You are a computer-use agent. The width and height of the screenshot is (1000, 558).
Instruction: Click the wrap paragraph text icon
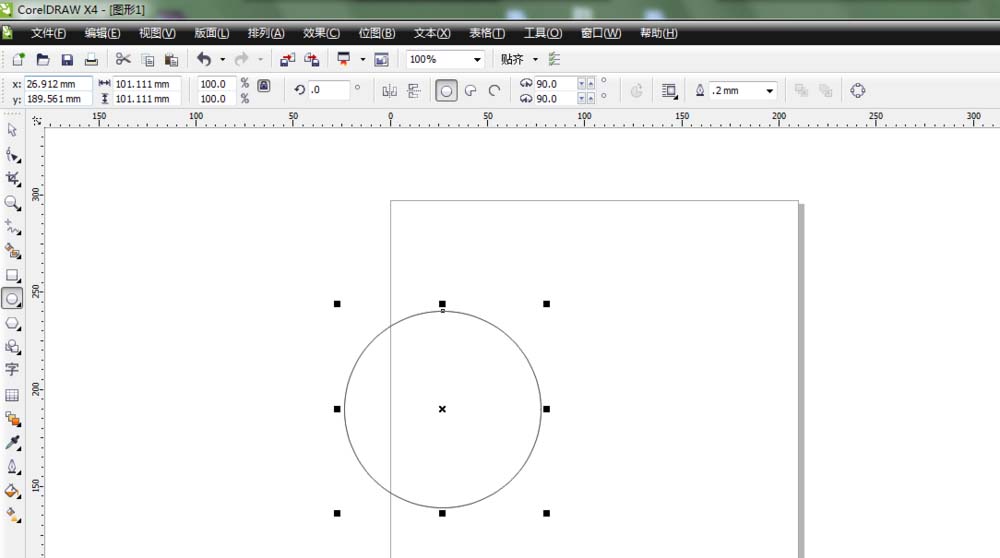point(669,91)
